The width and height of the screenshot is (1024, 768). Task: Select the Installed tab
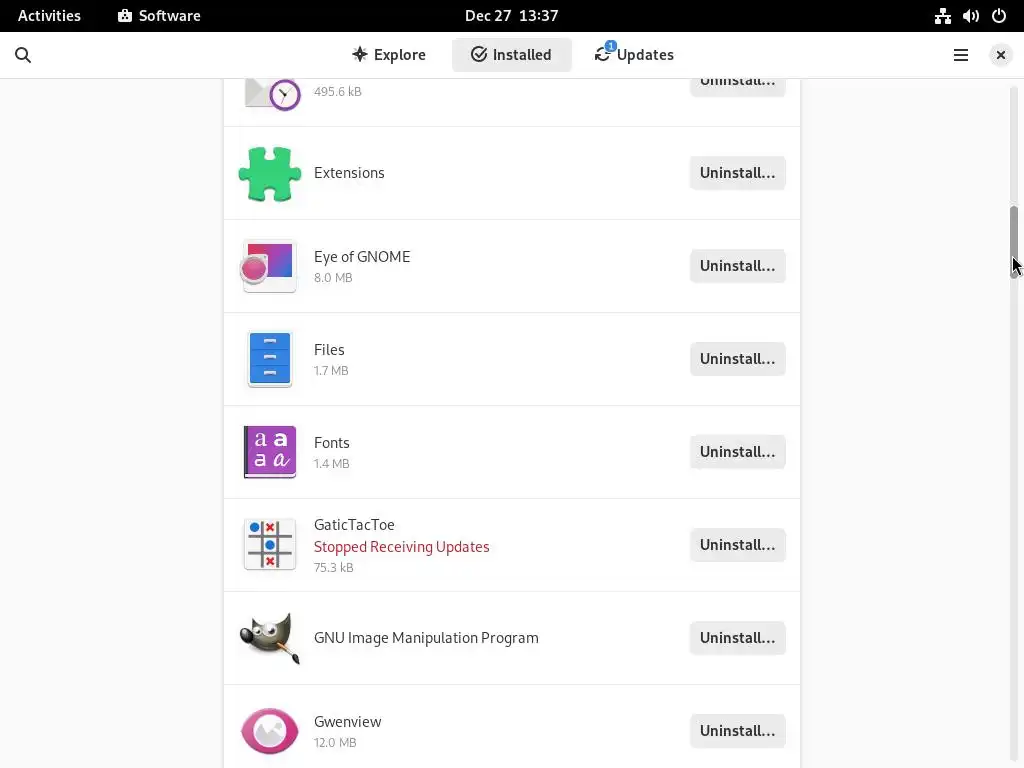pyautogui.click(x=511, y=55)
